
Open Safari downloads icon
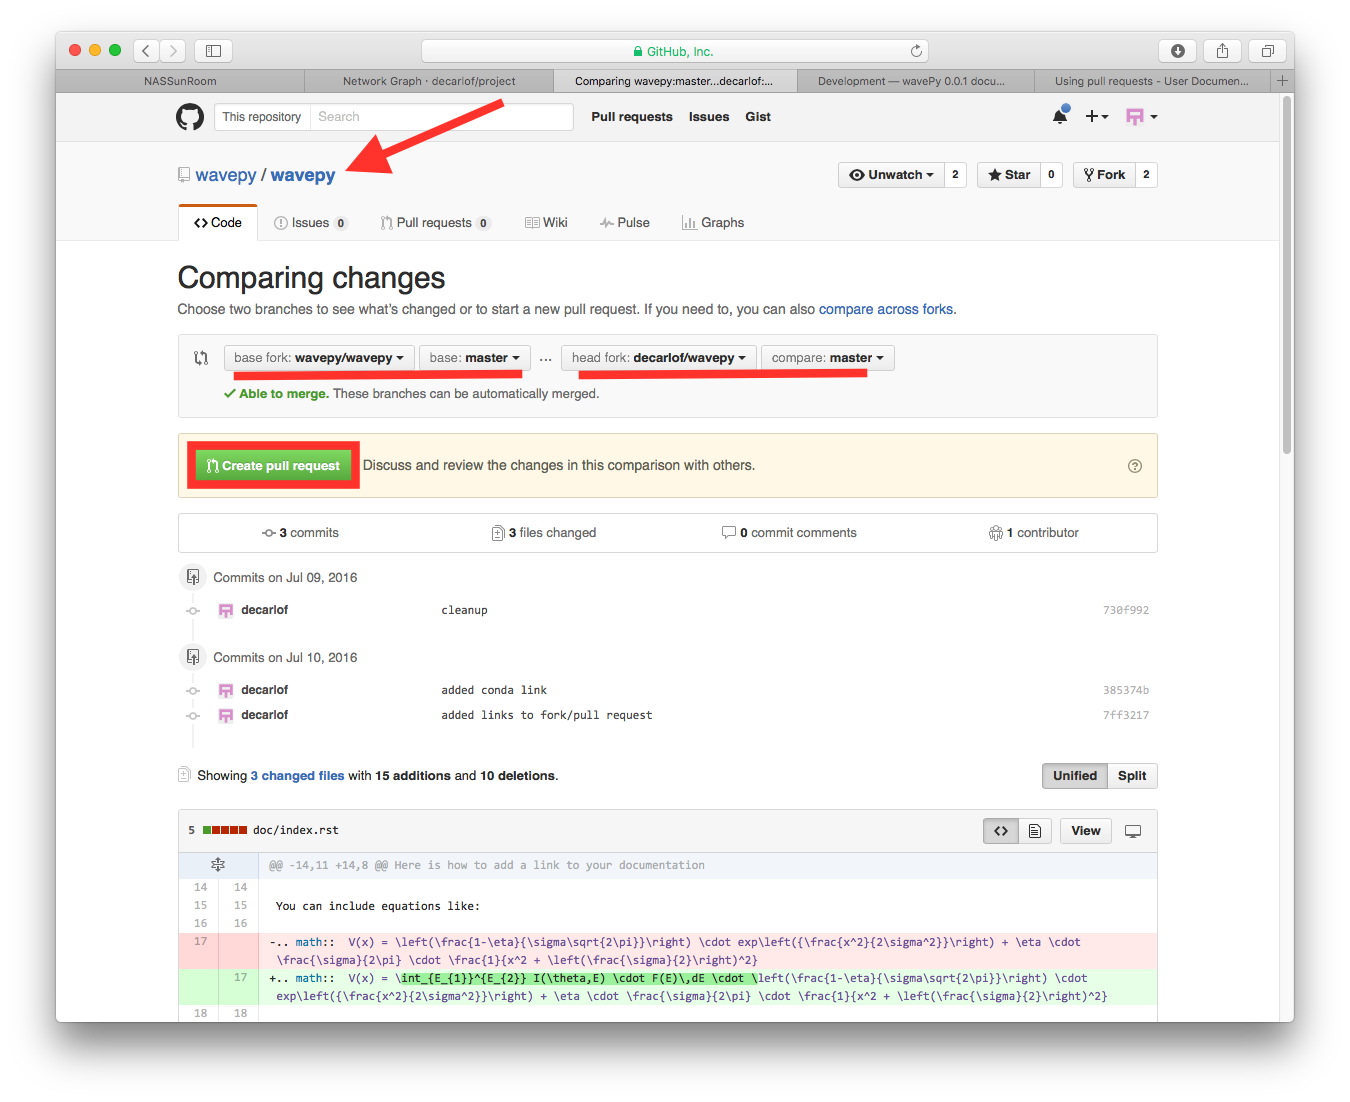pos(1178,50)
